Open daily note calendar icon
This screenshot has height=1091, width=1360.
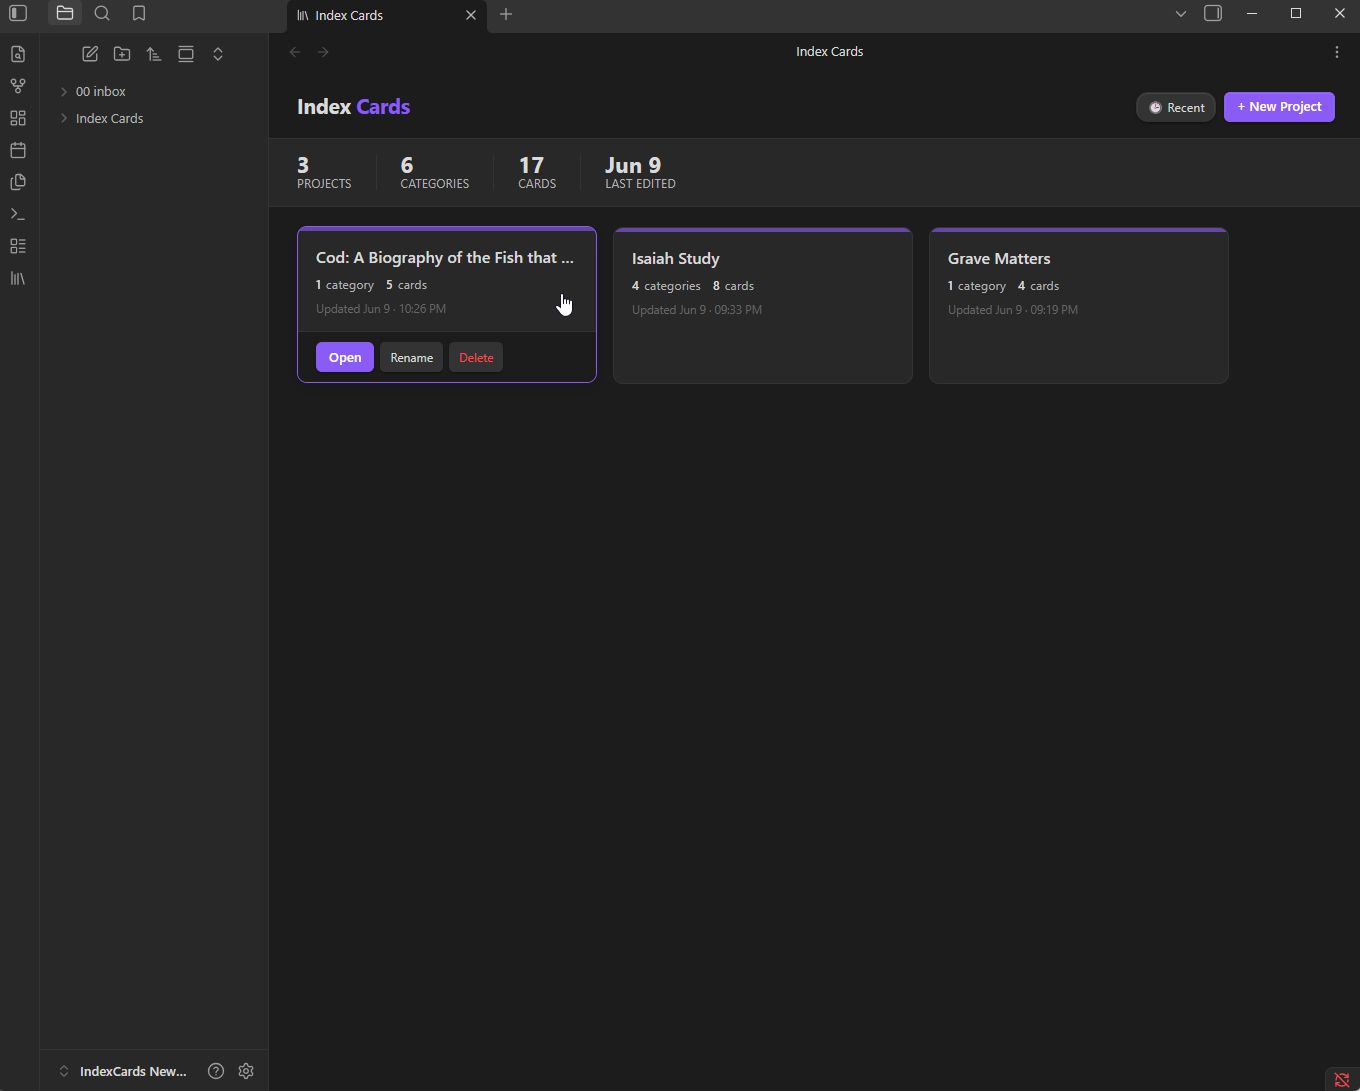[18, 150]
